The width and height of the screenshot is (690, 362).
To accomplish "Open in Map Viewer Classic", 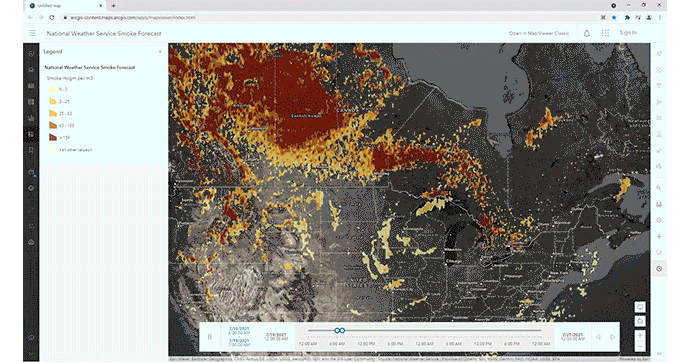I will click(539, 33).
